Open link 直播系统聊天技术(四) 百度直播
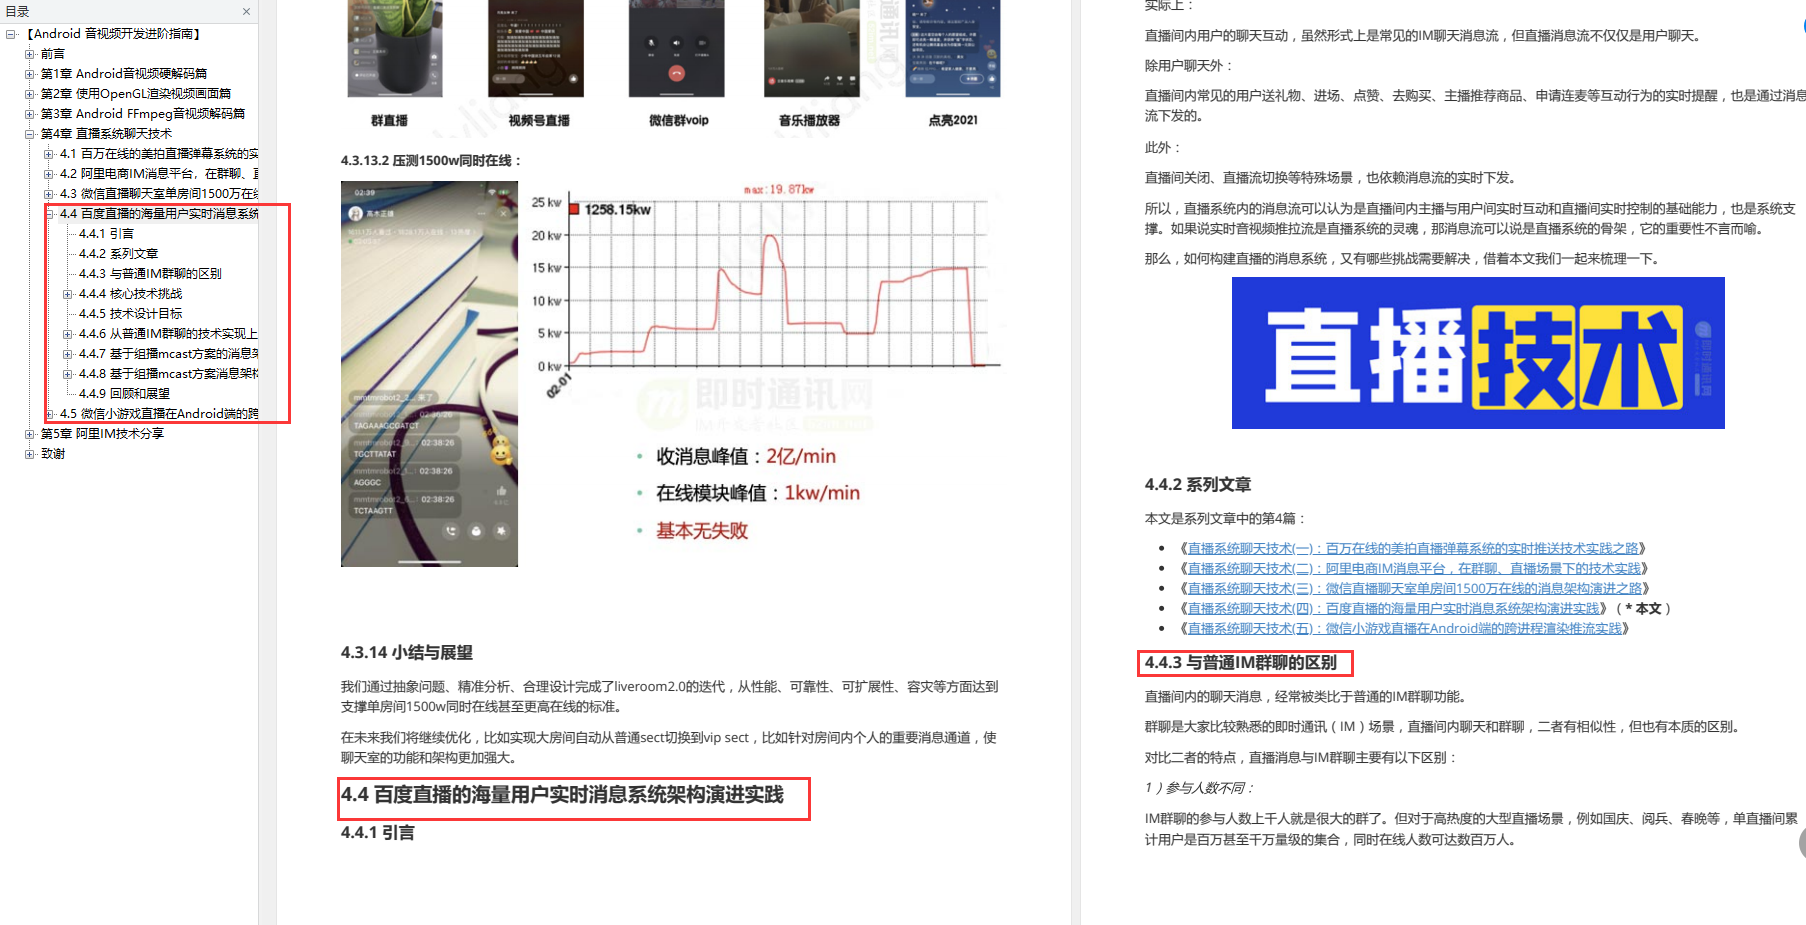This screenshot has width=1806, height=925. pyautogui.click(x=1393, y=609)
